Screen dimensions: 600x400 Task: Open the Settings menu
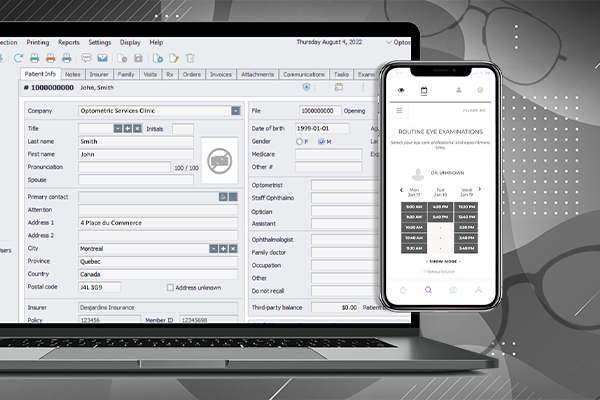click(x=99, y=42)
